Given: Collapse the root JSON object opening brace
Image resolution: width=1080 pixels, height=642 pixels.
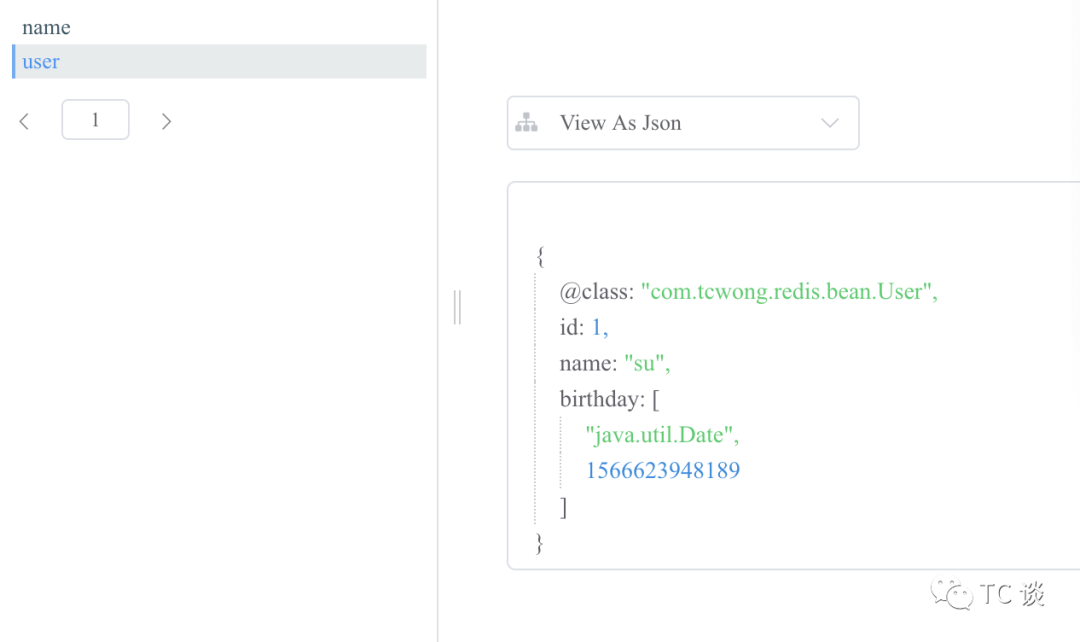Looking at the screenshot, I should point(541,256).
